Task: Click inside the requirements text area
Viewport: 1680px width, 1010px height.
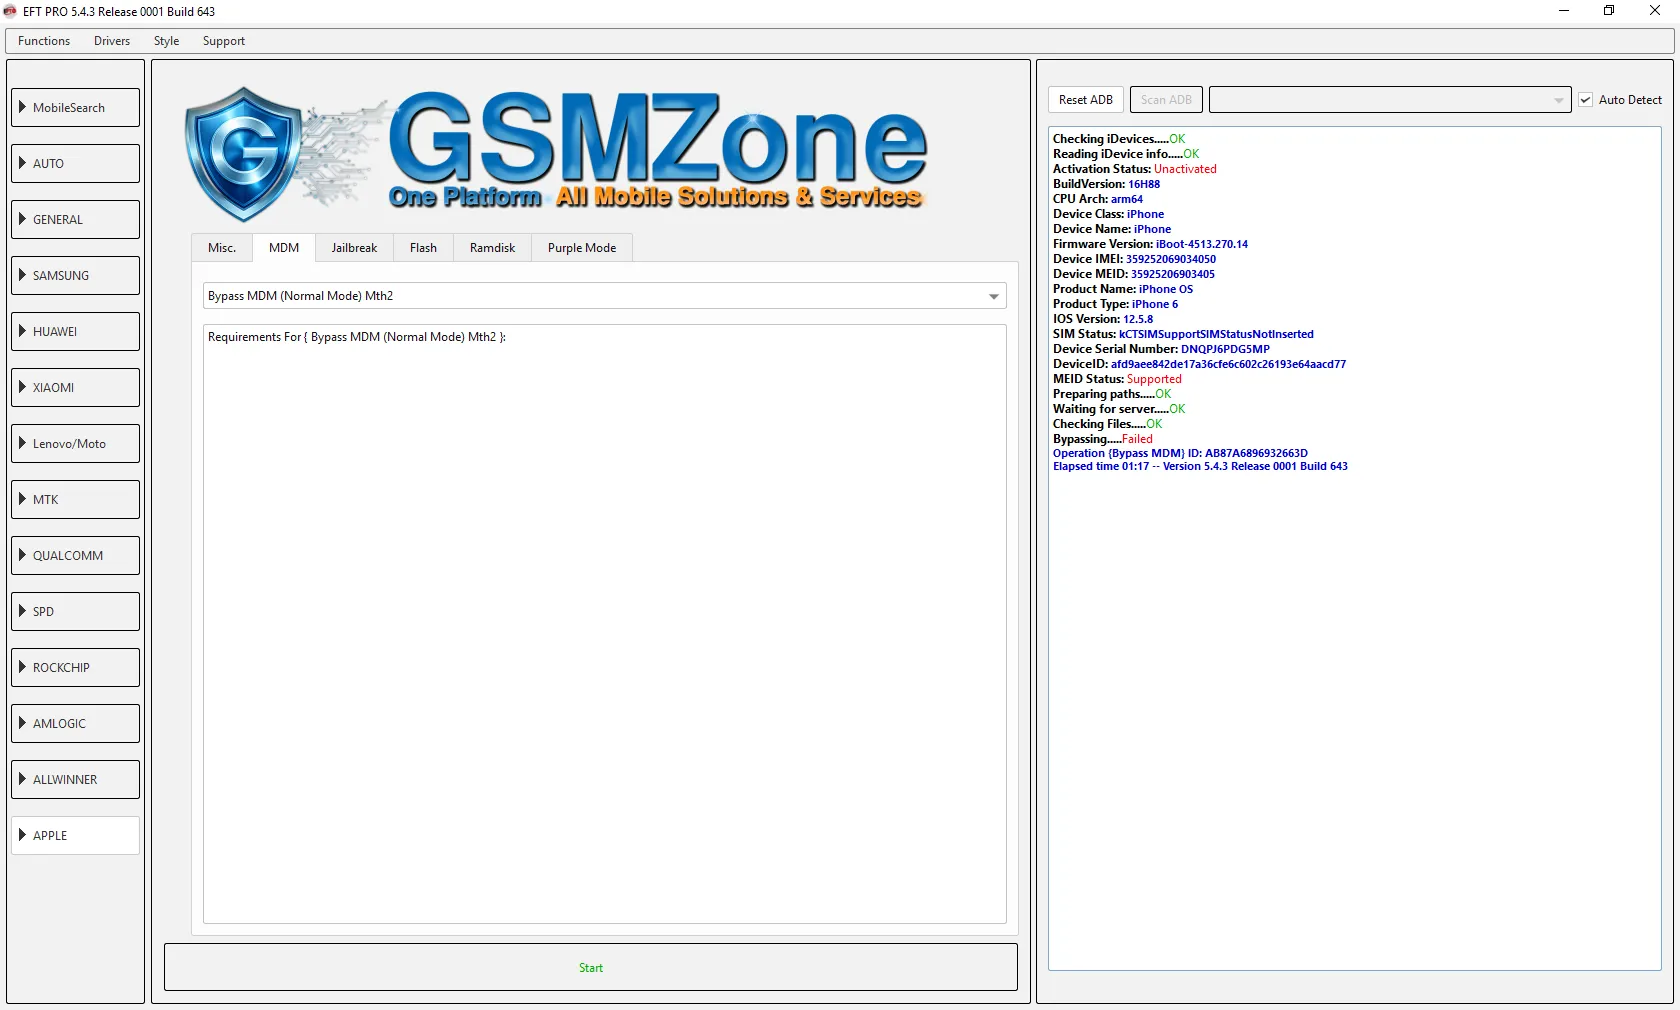Action: tap(604, 620)
